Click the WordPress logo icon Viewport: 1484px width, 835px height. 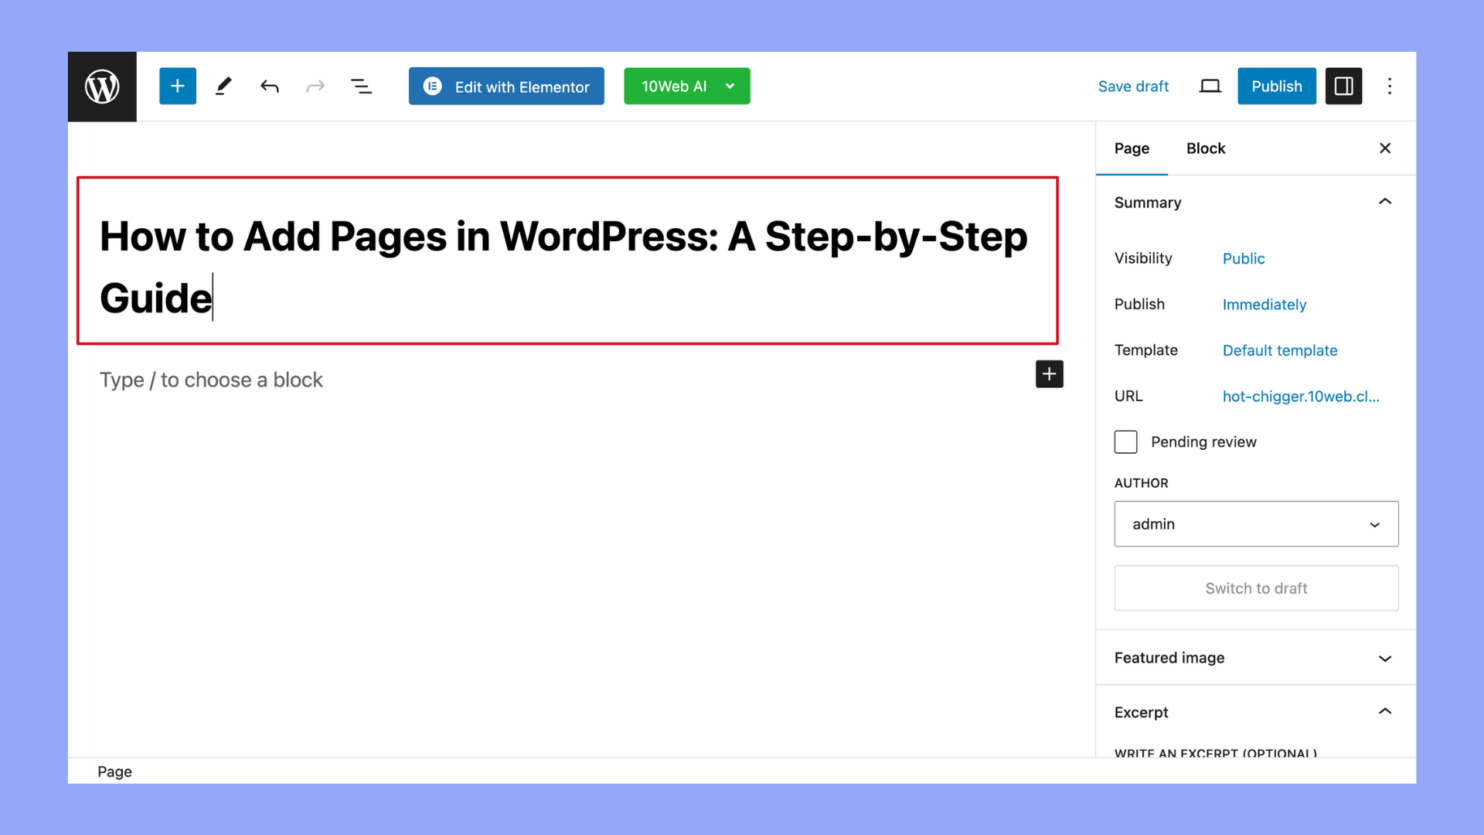pos(102,86)
